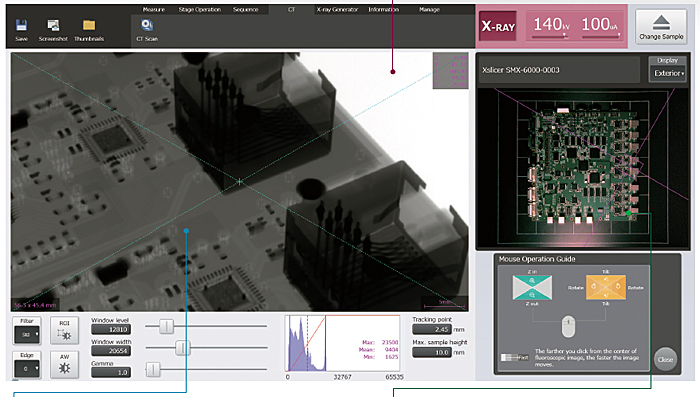Open the Stage Operation tab
This screenshot has width=700, height=397.
pos(200,9)
